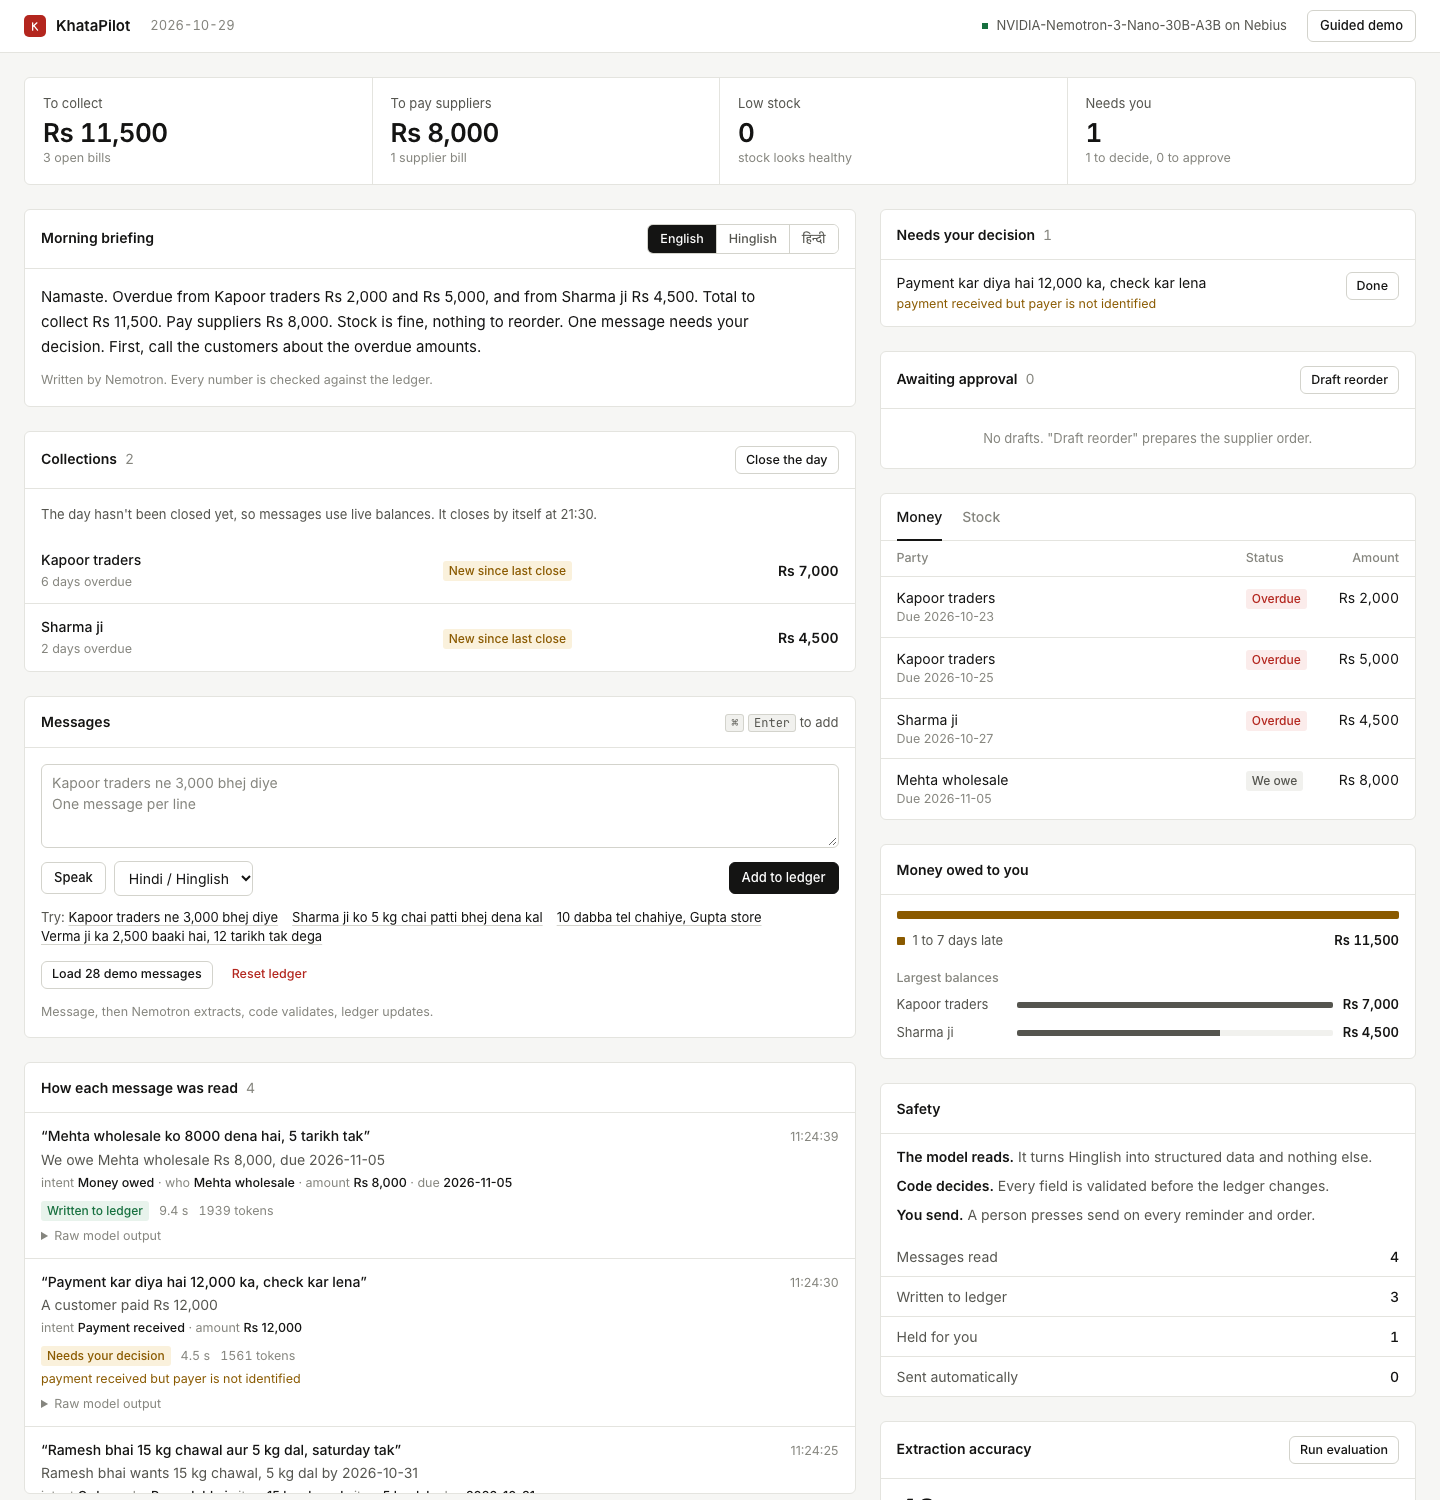Try sample 'Kapoor traders ne 3,000 bhej diye'

coord(173,917)
